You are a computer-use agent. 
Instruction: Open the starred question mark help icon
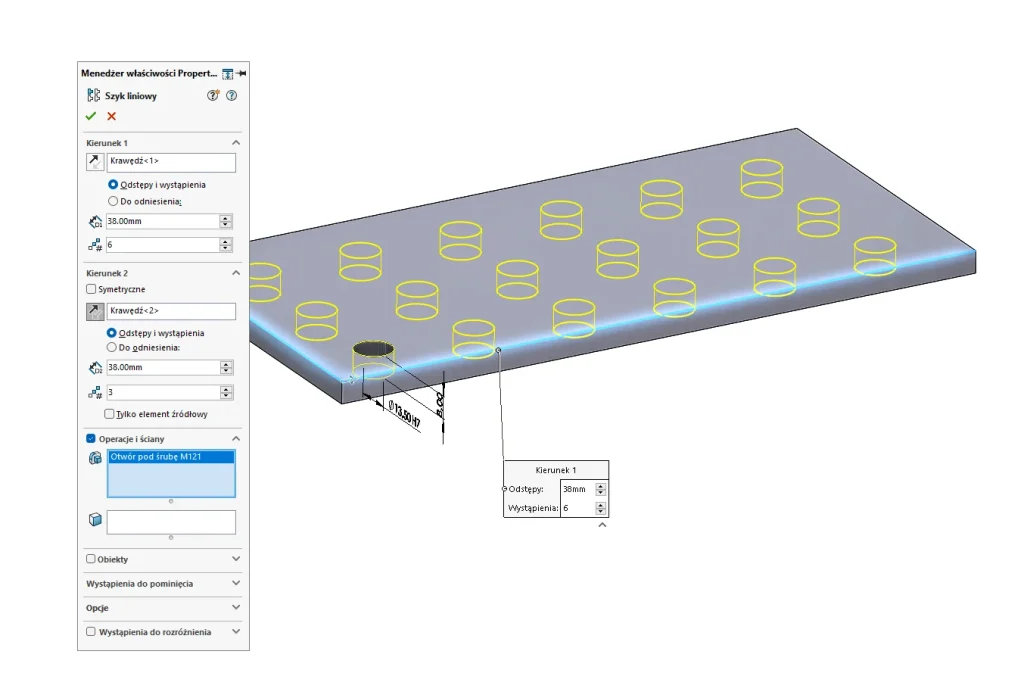coord(213,95)
